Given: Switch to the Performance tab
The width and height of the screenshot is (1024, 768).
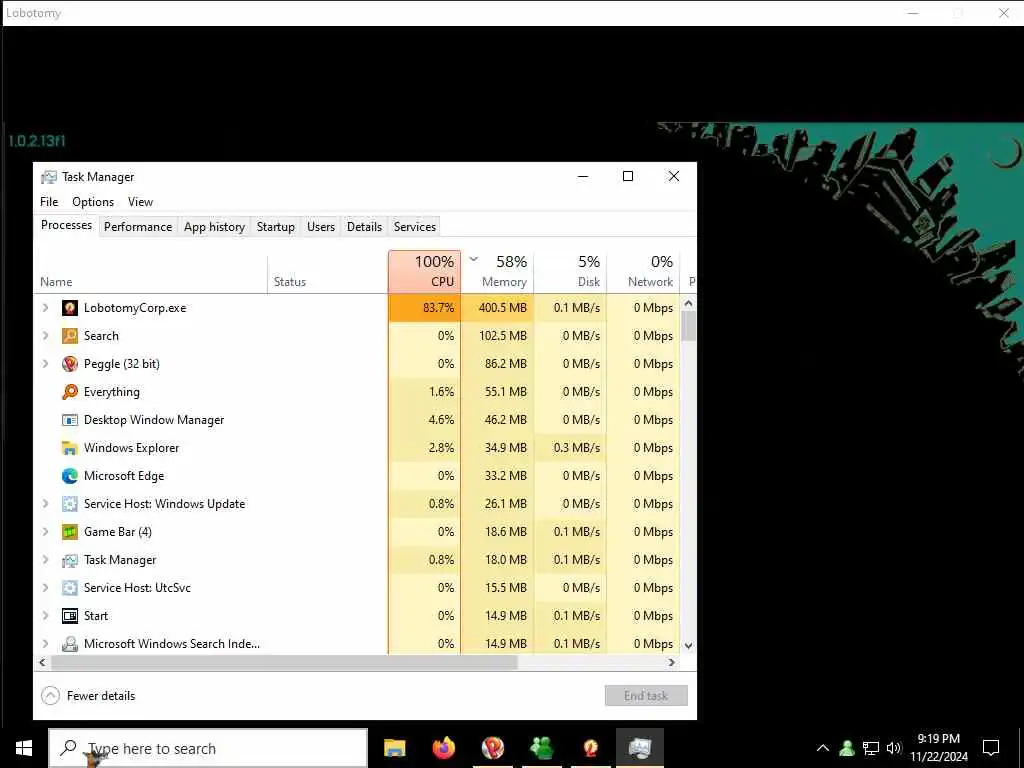Looking at the screenshot, I should [x=138, y=227].
